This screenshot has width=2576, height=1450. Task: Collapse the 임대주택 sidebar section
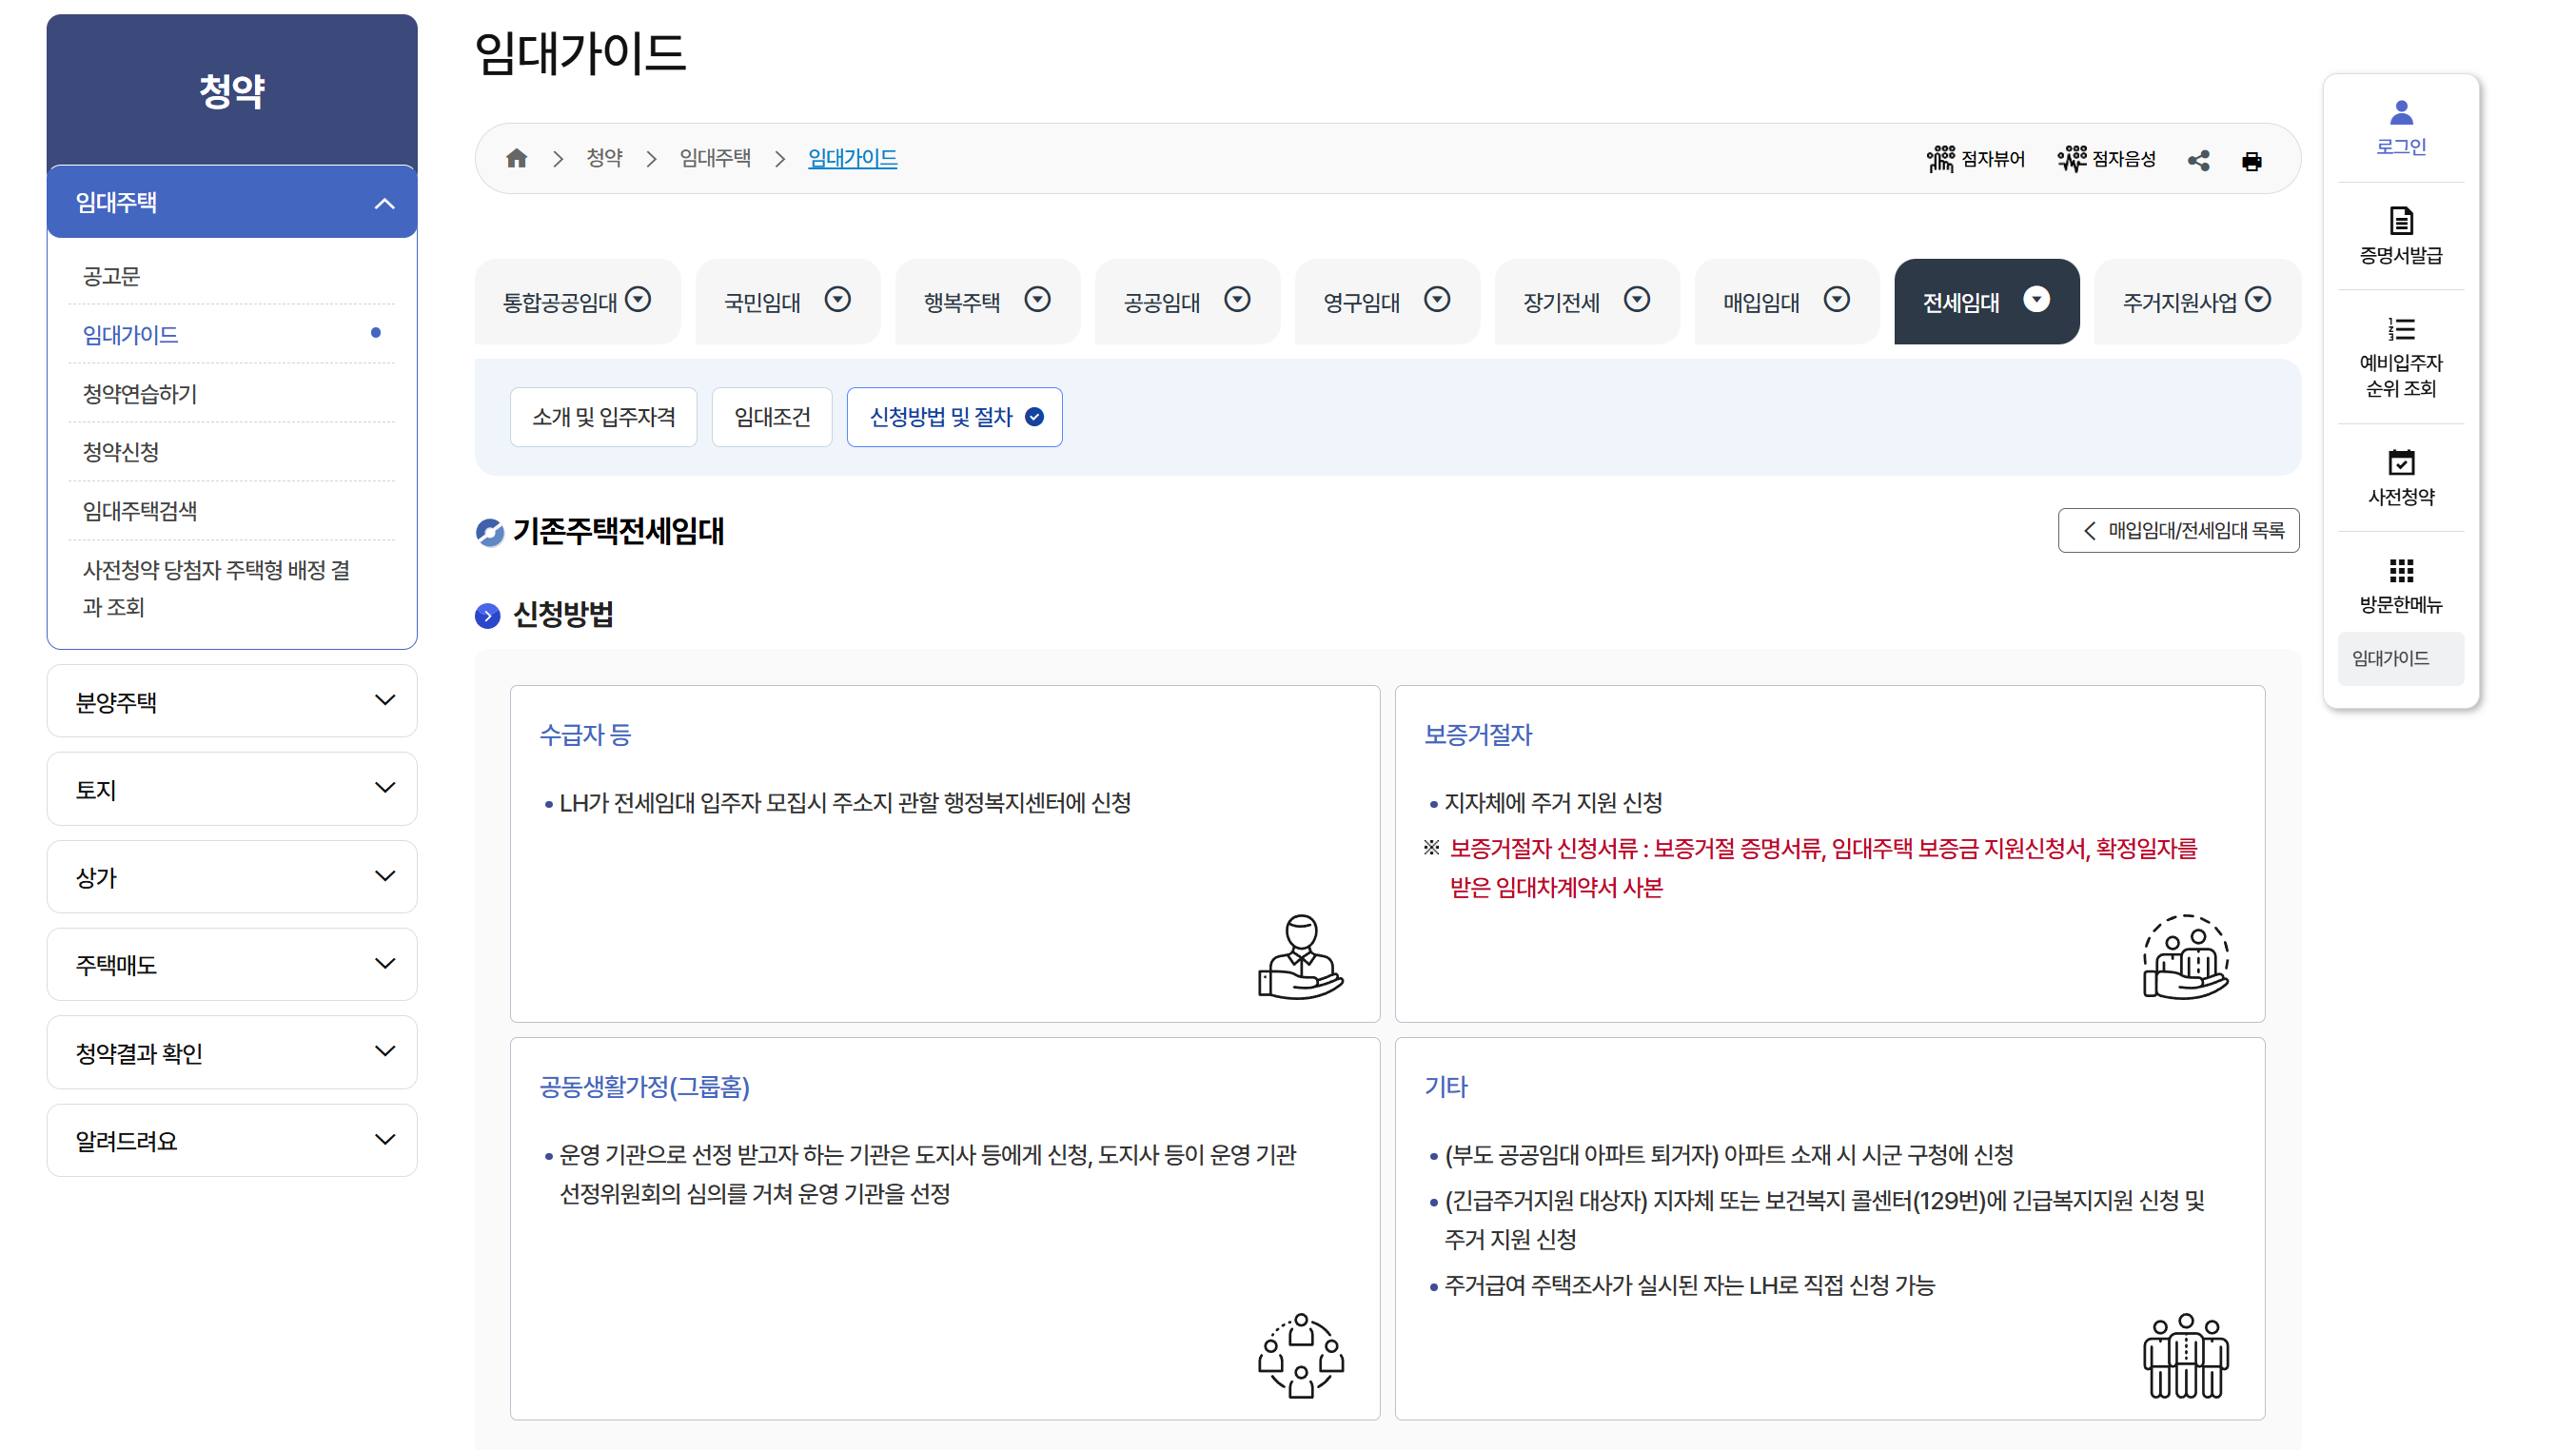click(x=232, y=202)
